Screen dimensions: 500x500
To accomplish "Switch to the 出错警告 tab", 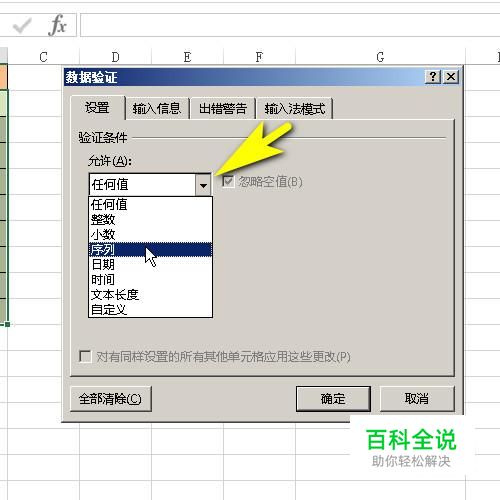I will click(x=223, y=108).
